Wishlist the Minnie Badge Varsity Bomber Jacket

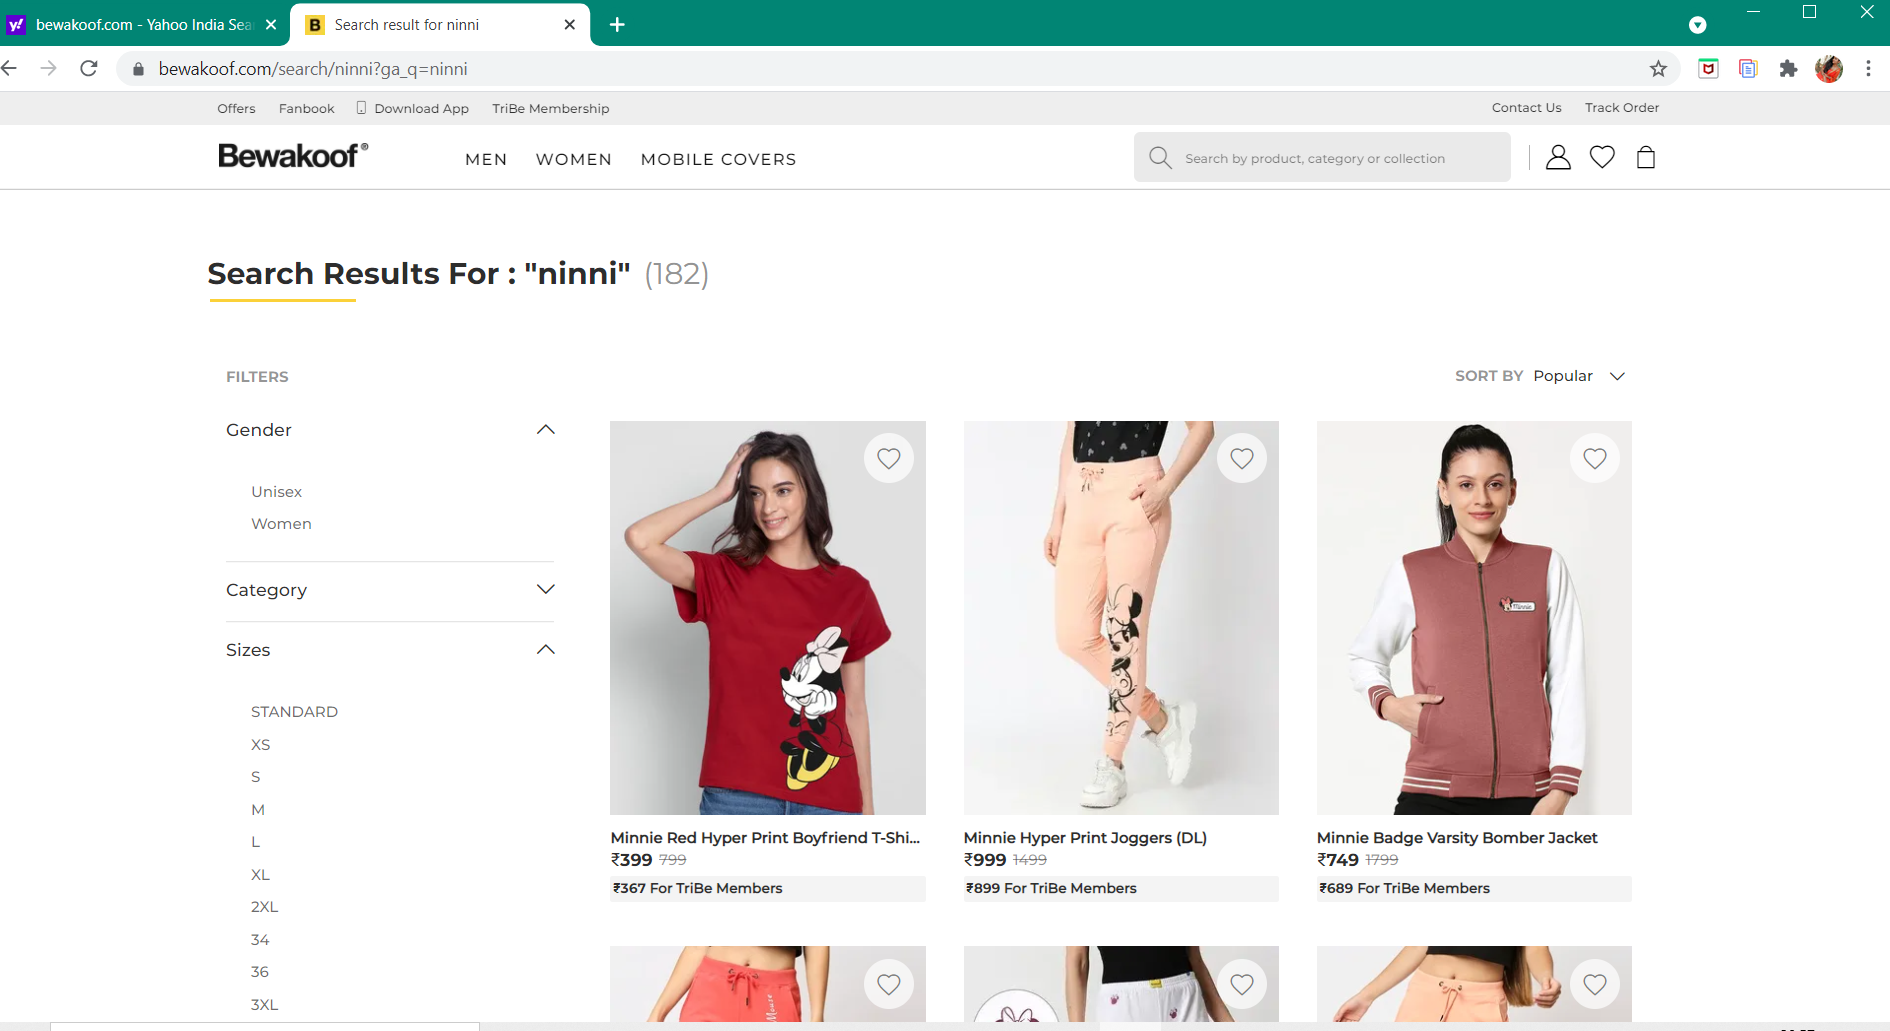pyautogui.click(x=1594, y=459)
